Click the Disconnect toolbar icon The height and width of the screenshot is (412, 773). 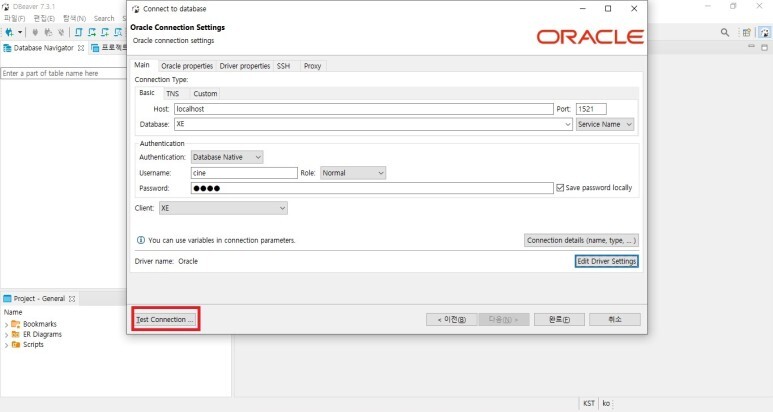point(61,33)
